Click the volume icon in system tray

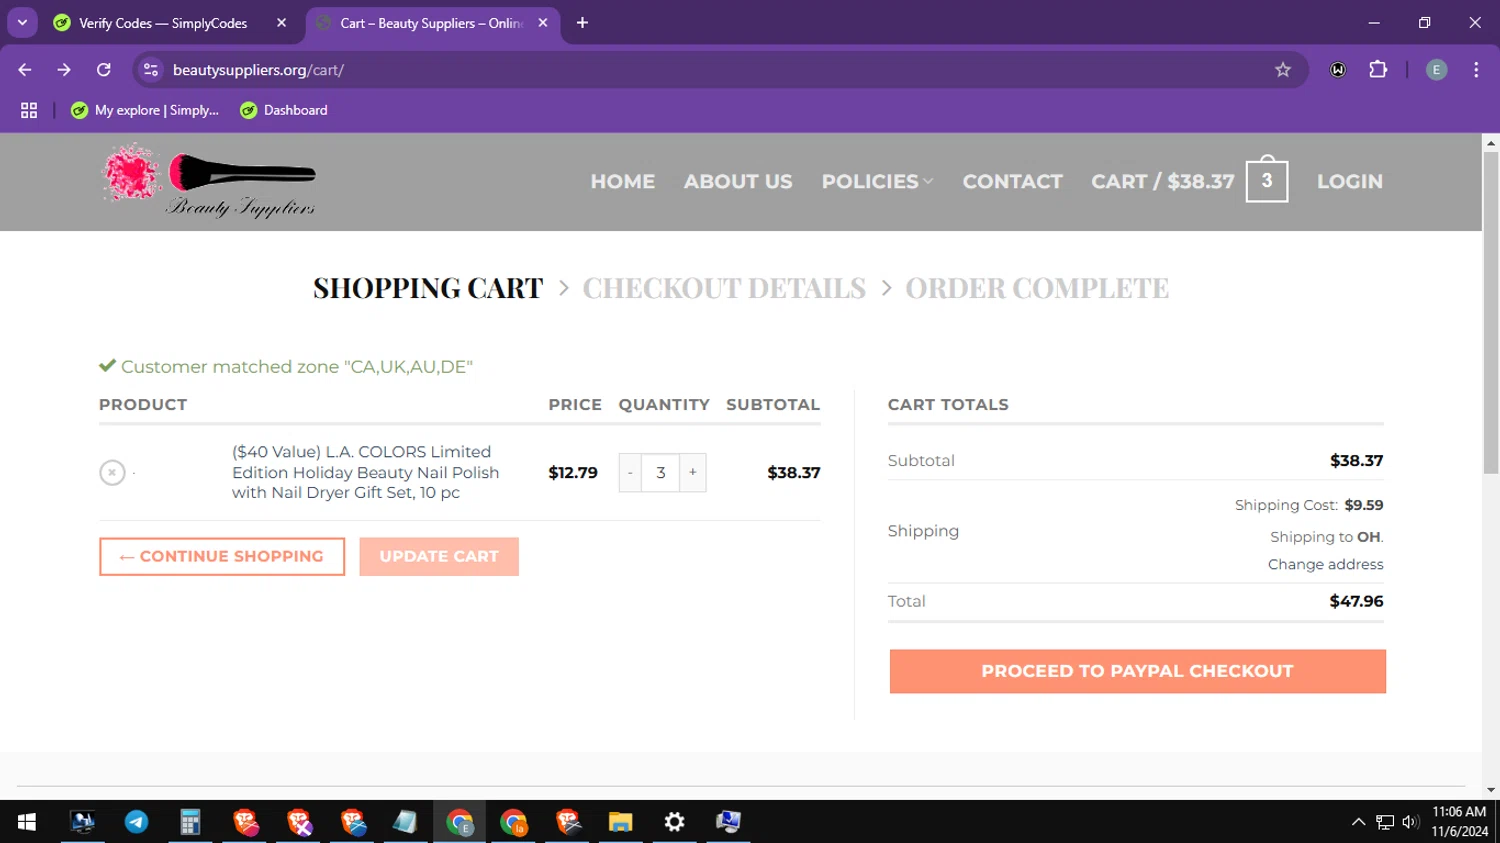(1411, 822)
